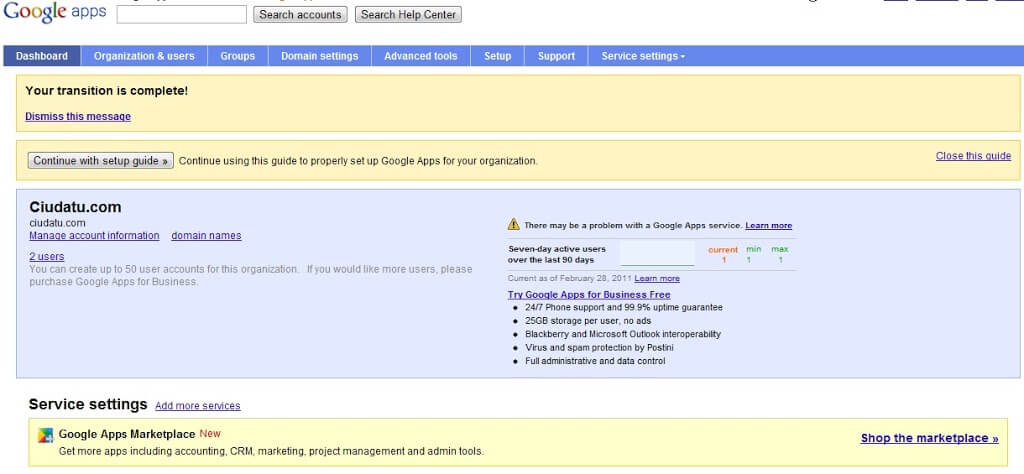This screenshot has width=1024, height=474.
Task: Click Continue with setup guide button
Action: 101,161
